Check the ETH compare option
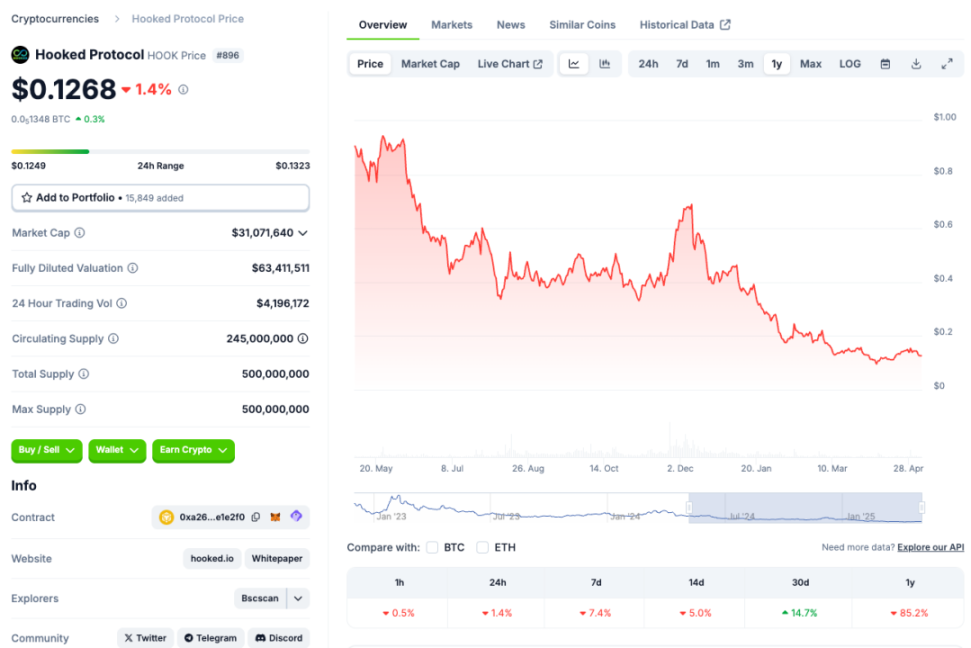The width and height of the screenshot is (971, 648). point(482,547)
